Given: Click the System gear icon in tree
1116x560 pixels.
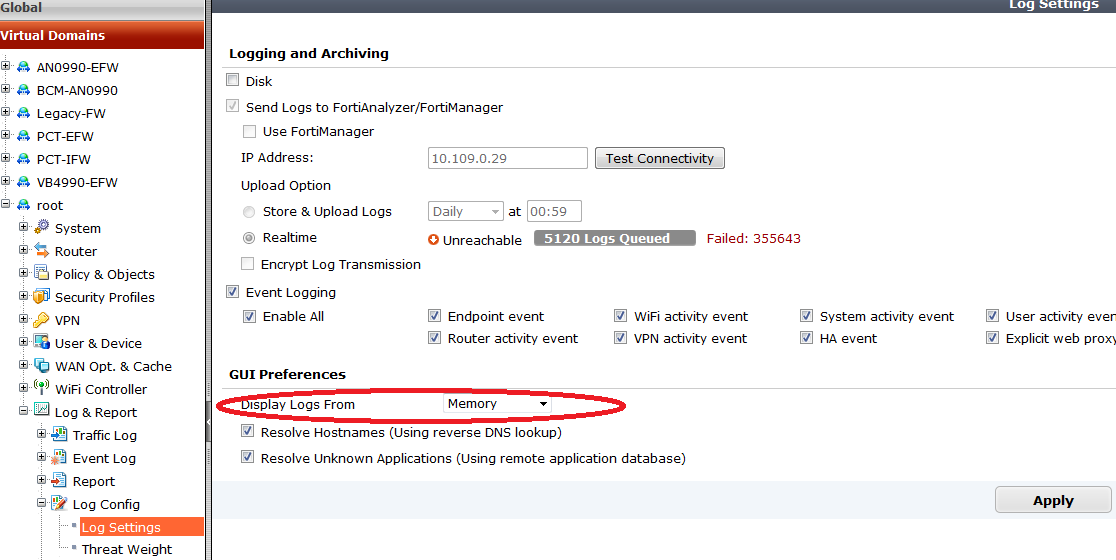Looking at the screenshot, I should pos(42,228).
